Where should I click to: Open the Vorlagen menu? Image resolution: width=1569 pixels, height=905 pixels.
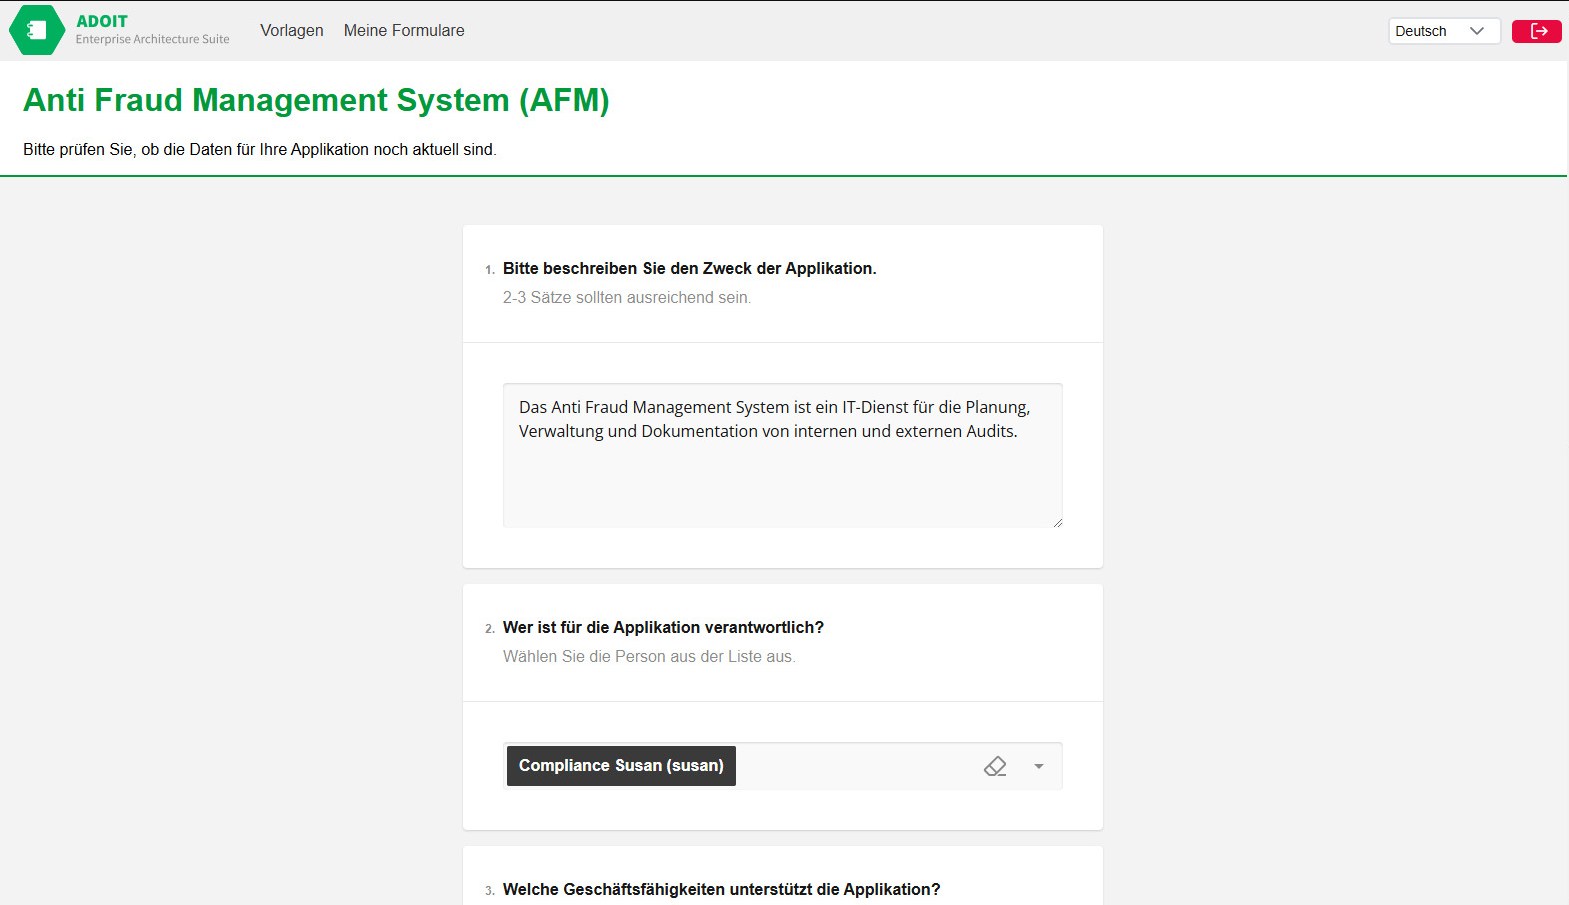pos(292,30)
